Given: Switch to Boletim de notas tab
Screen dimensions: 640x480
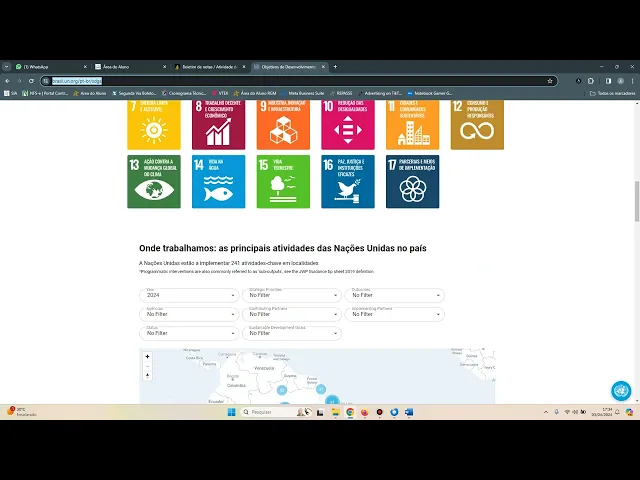Looking at the screenshot, I should tap(210, 67).
